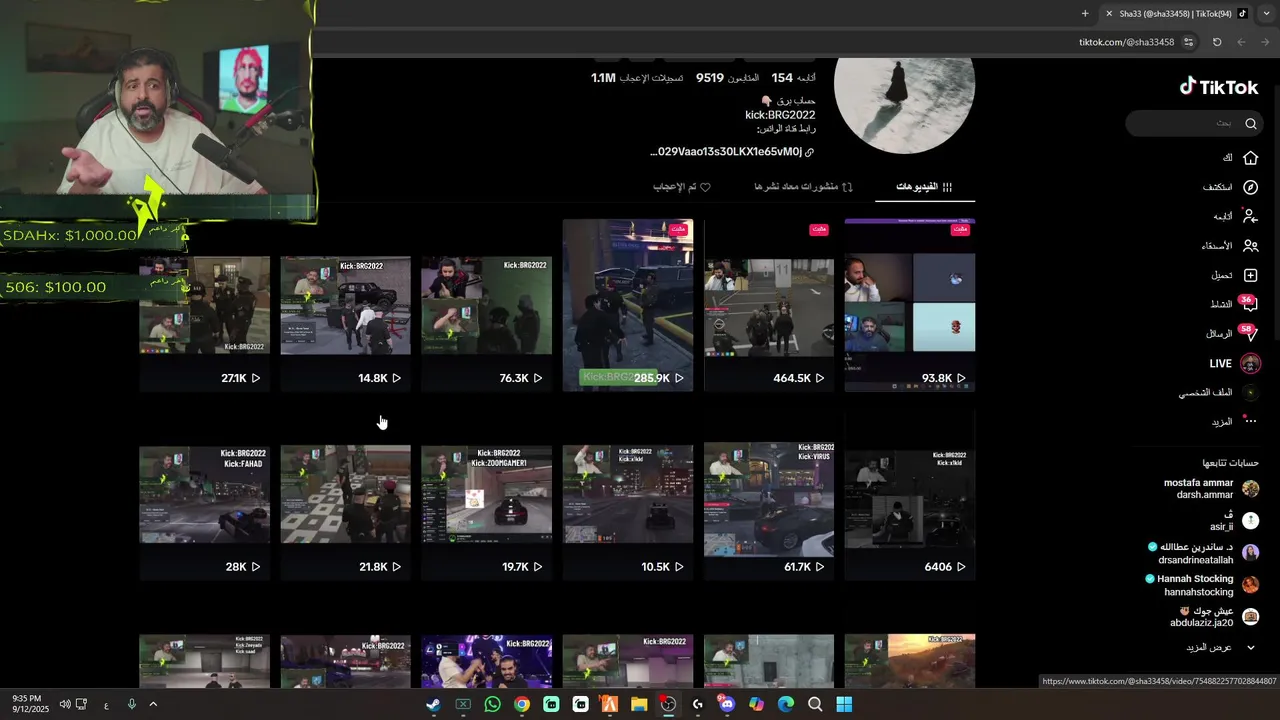Open the video with 28K views
The image size is (1280, 720).
pos(204,494)
